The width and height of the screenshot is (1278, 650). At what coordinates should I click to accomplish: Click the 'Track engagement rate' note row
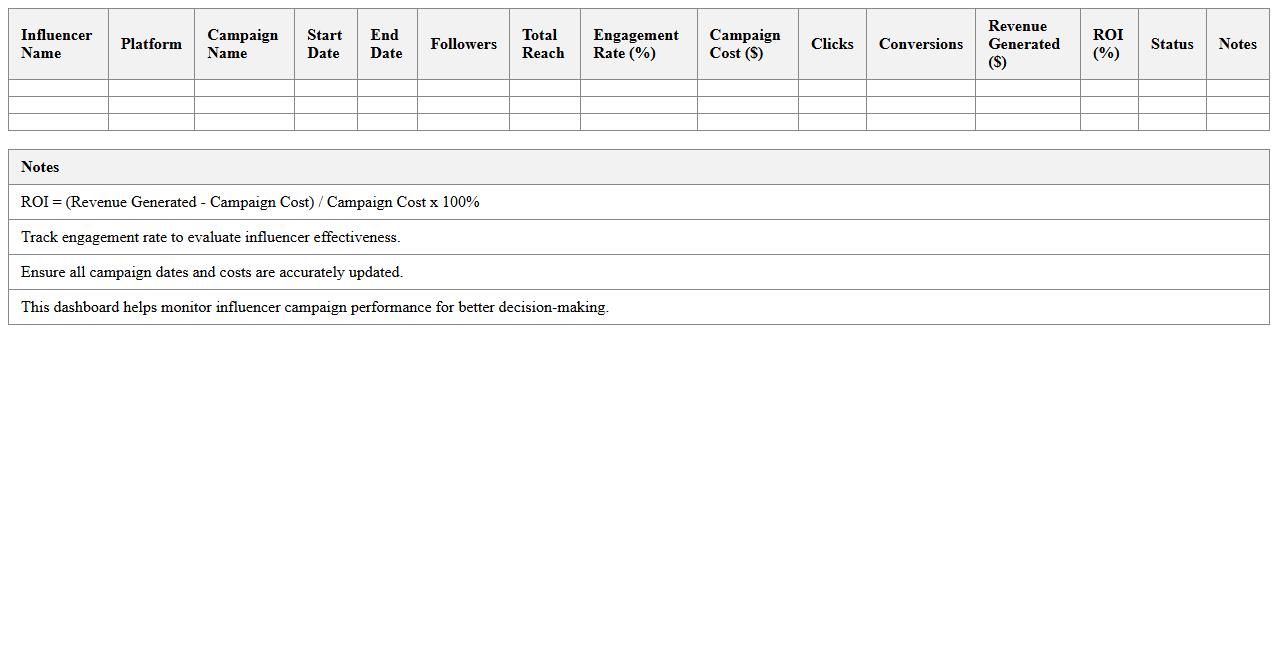tap(210, 237)
